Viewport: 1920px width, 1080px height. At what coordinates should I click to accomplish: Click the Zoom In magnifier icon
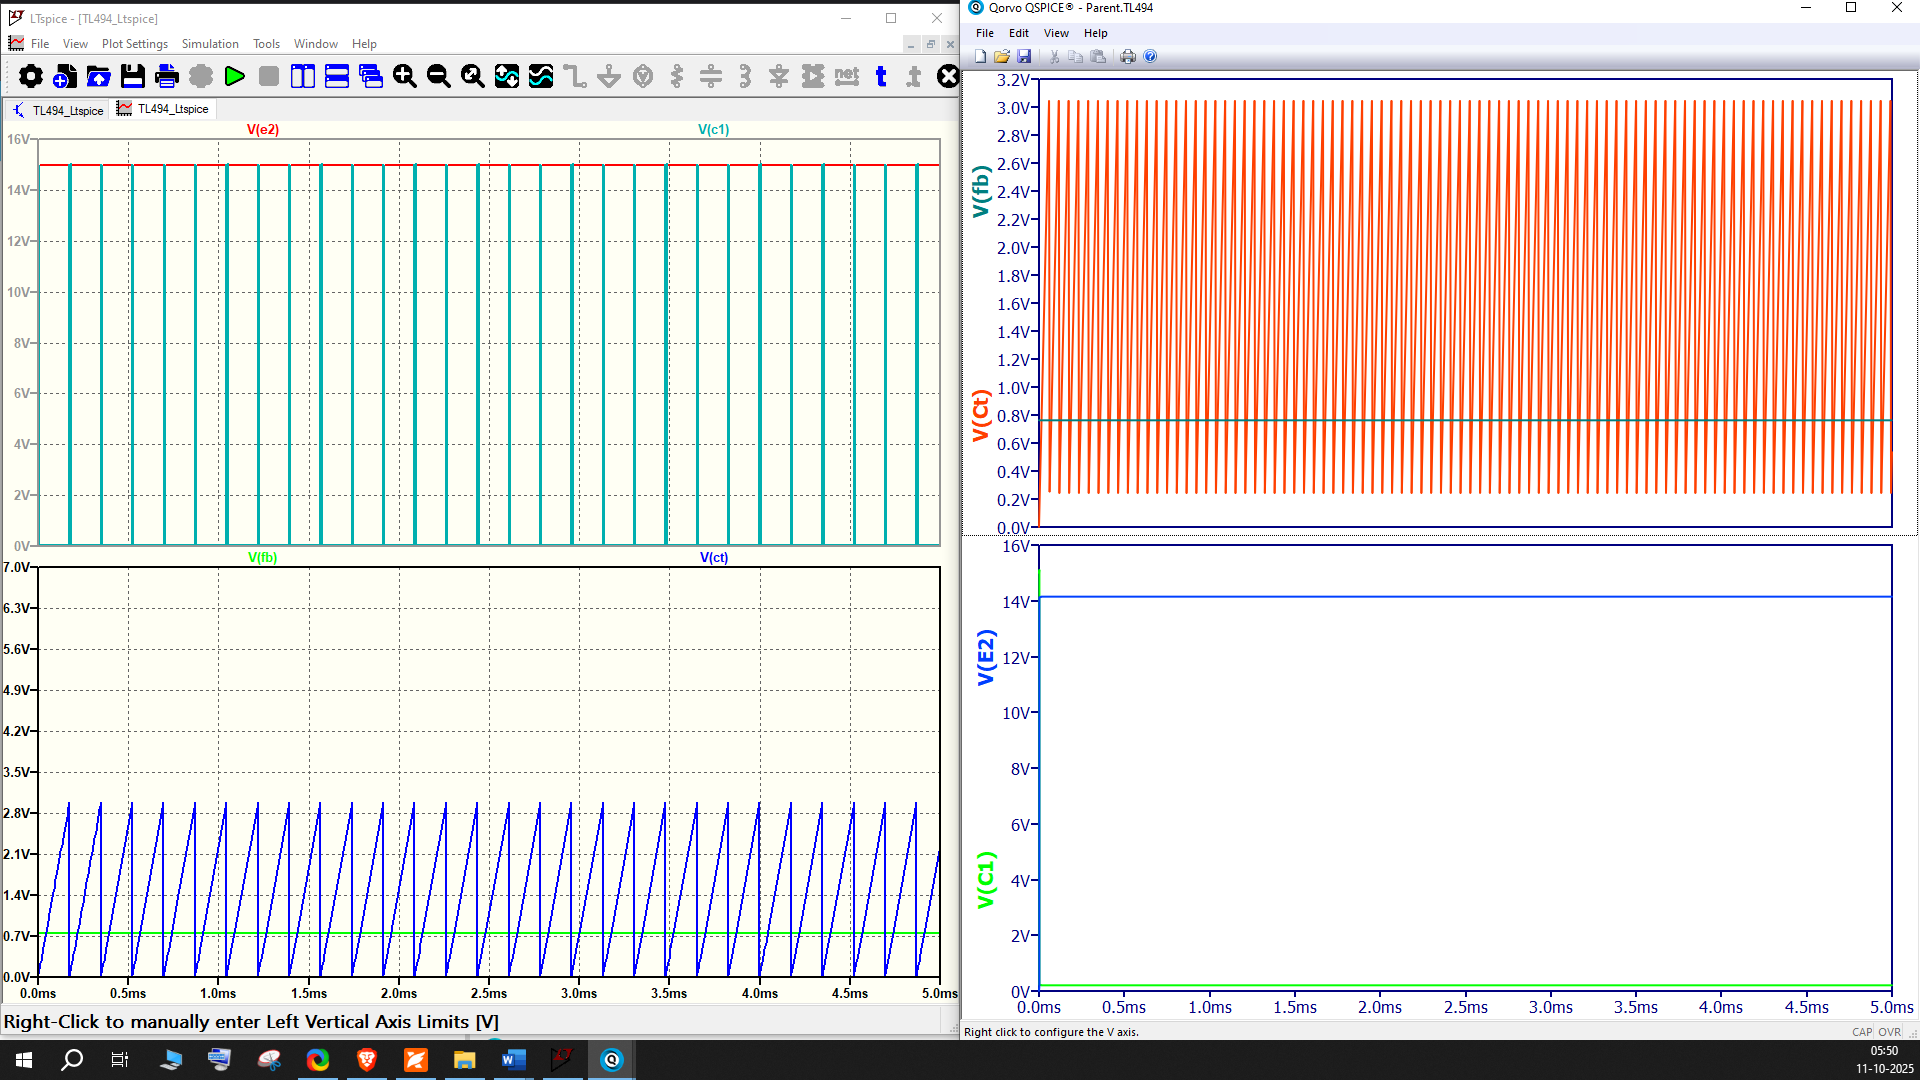coord(404,76)
